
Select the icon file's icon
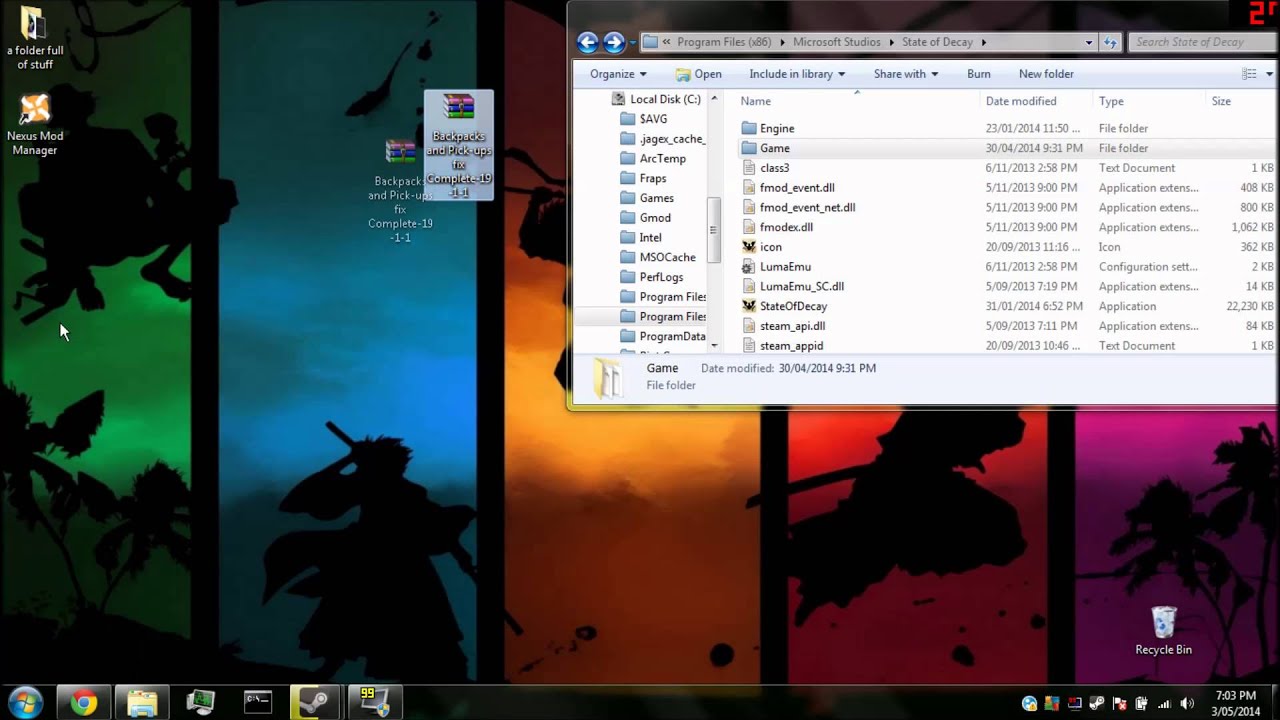click(x=749, y=247)
